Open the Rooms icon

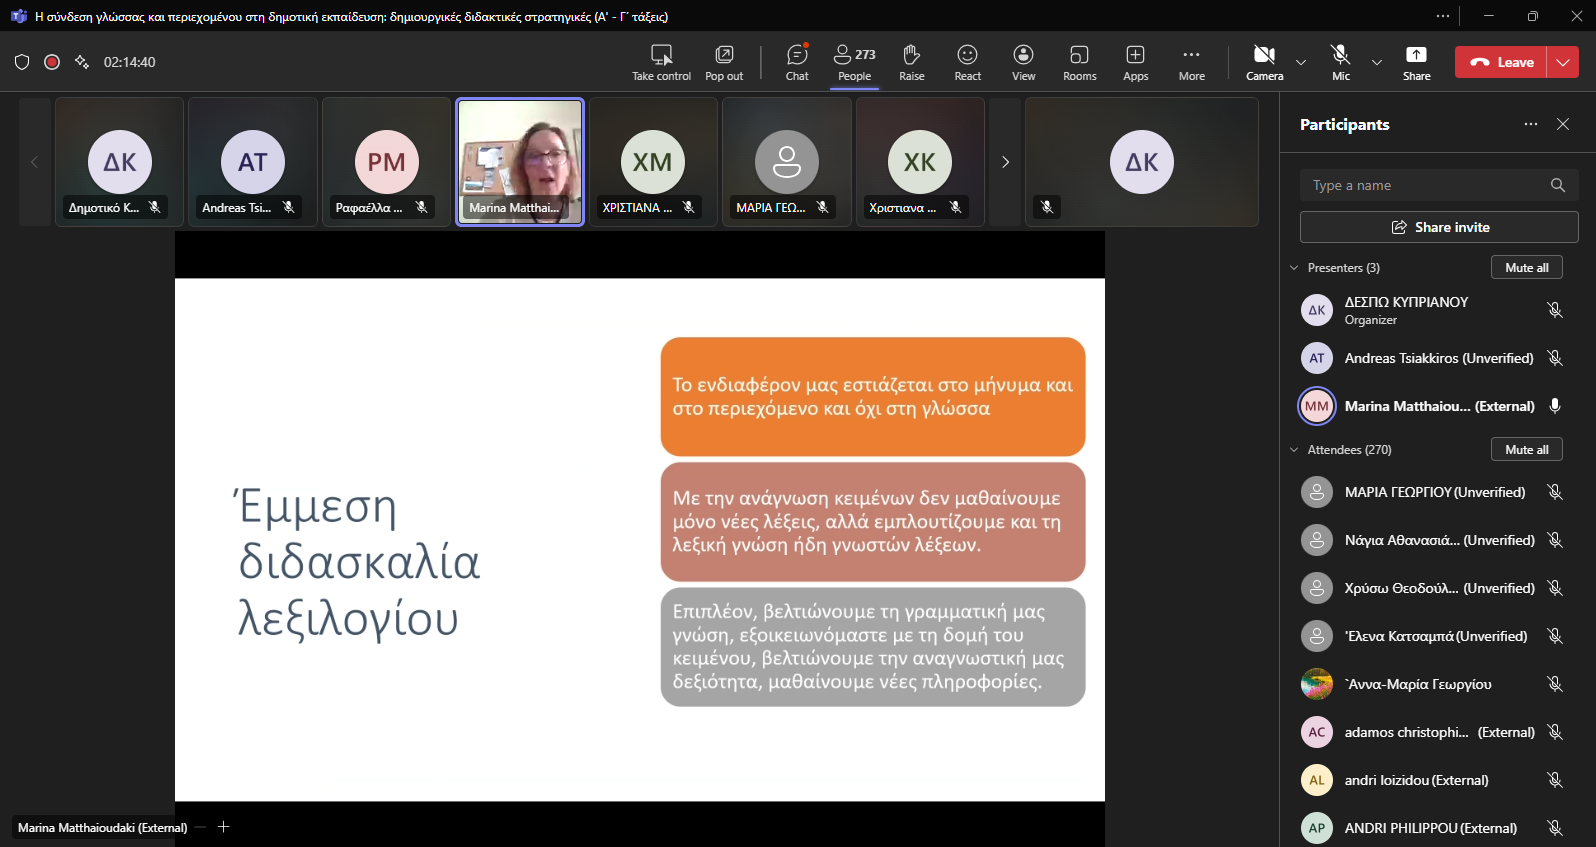[1079, 62]
